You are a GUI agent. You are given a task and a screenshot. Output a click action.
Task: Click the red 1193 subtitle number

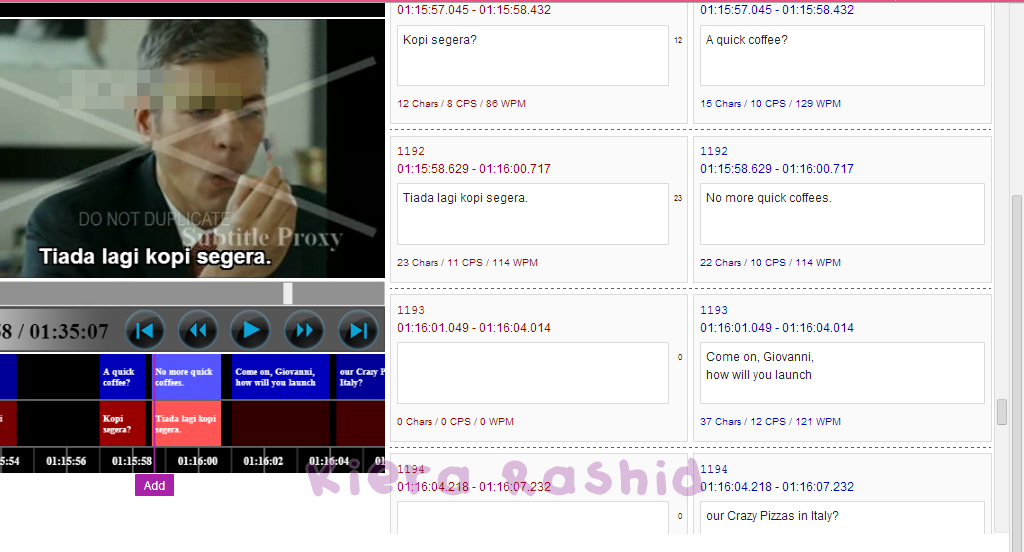click(x=411, y=310)
